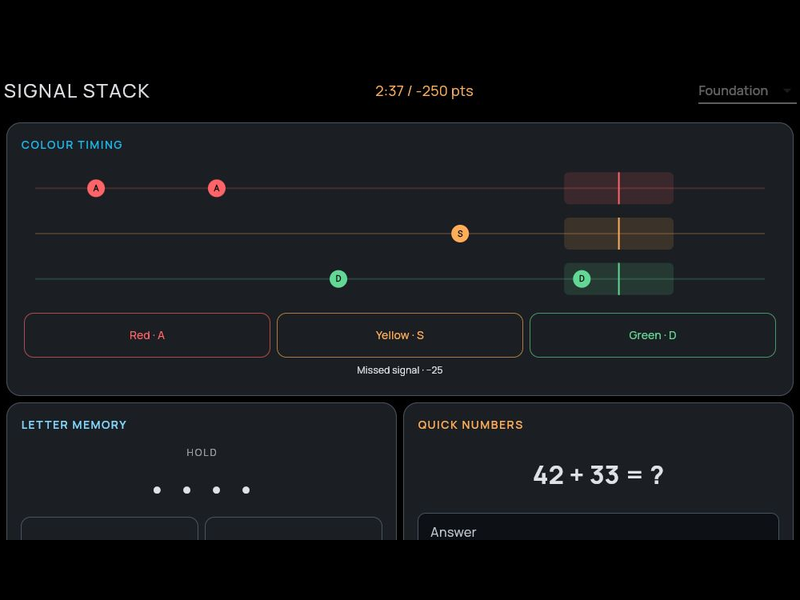Click the timer and score readout
The image size is (800, 600).
[x=424, y=91]
